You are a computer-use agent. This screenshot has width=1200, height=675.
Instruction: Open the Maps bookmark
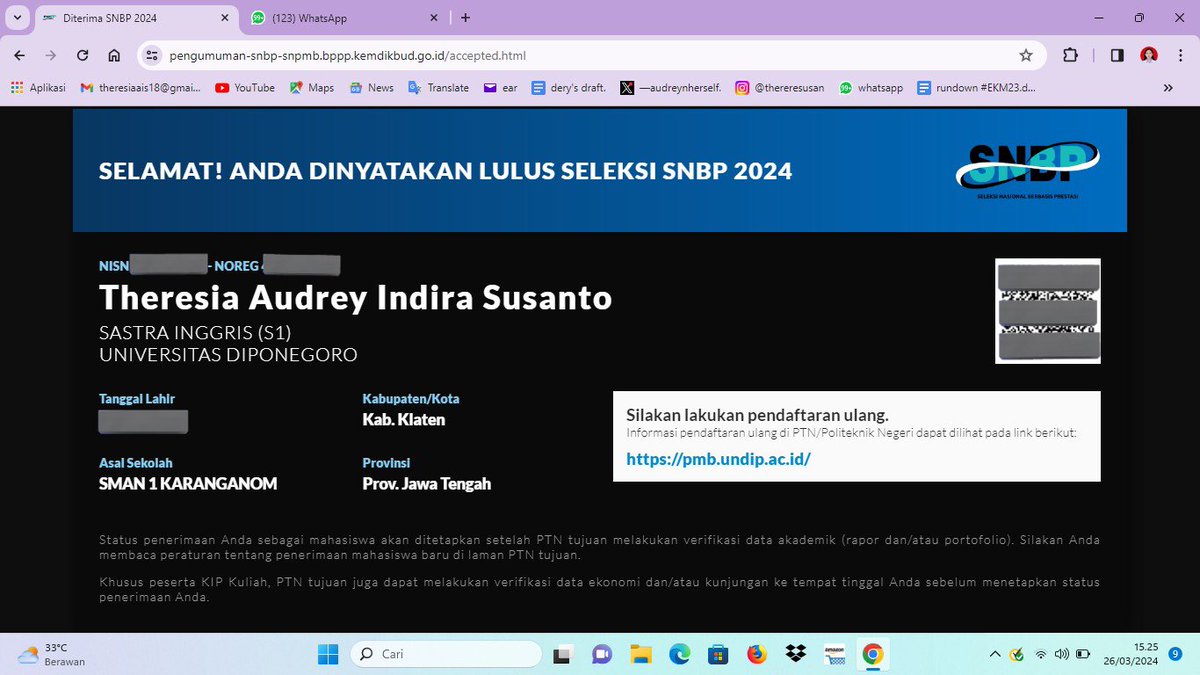pyautogui.click(x=312, y=88)
